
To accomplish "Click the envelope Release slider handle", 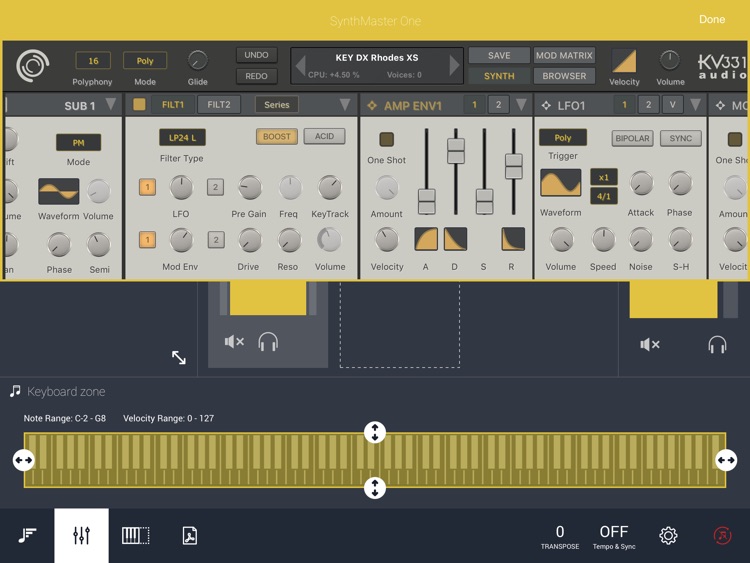I will click(514, 166).
